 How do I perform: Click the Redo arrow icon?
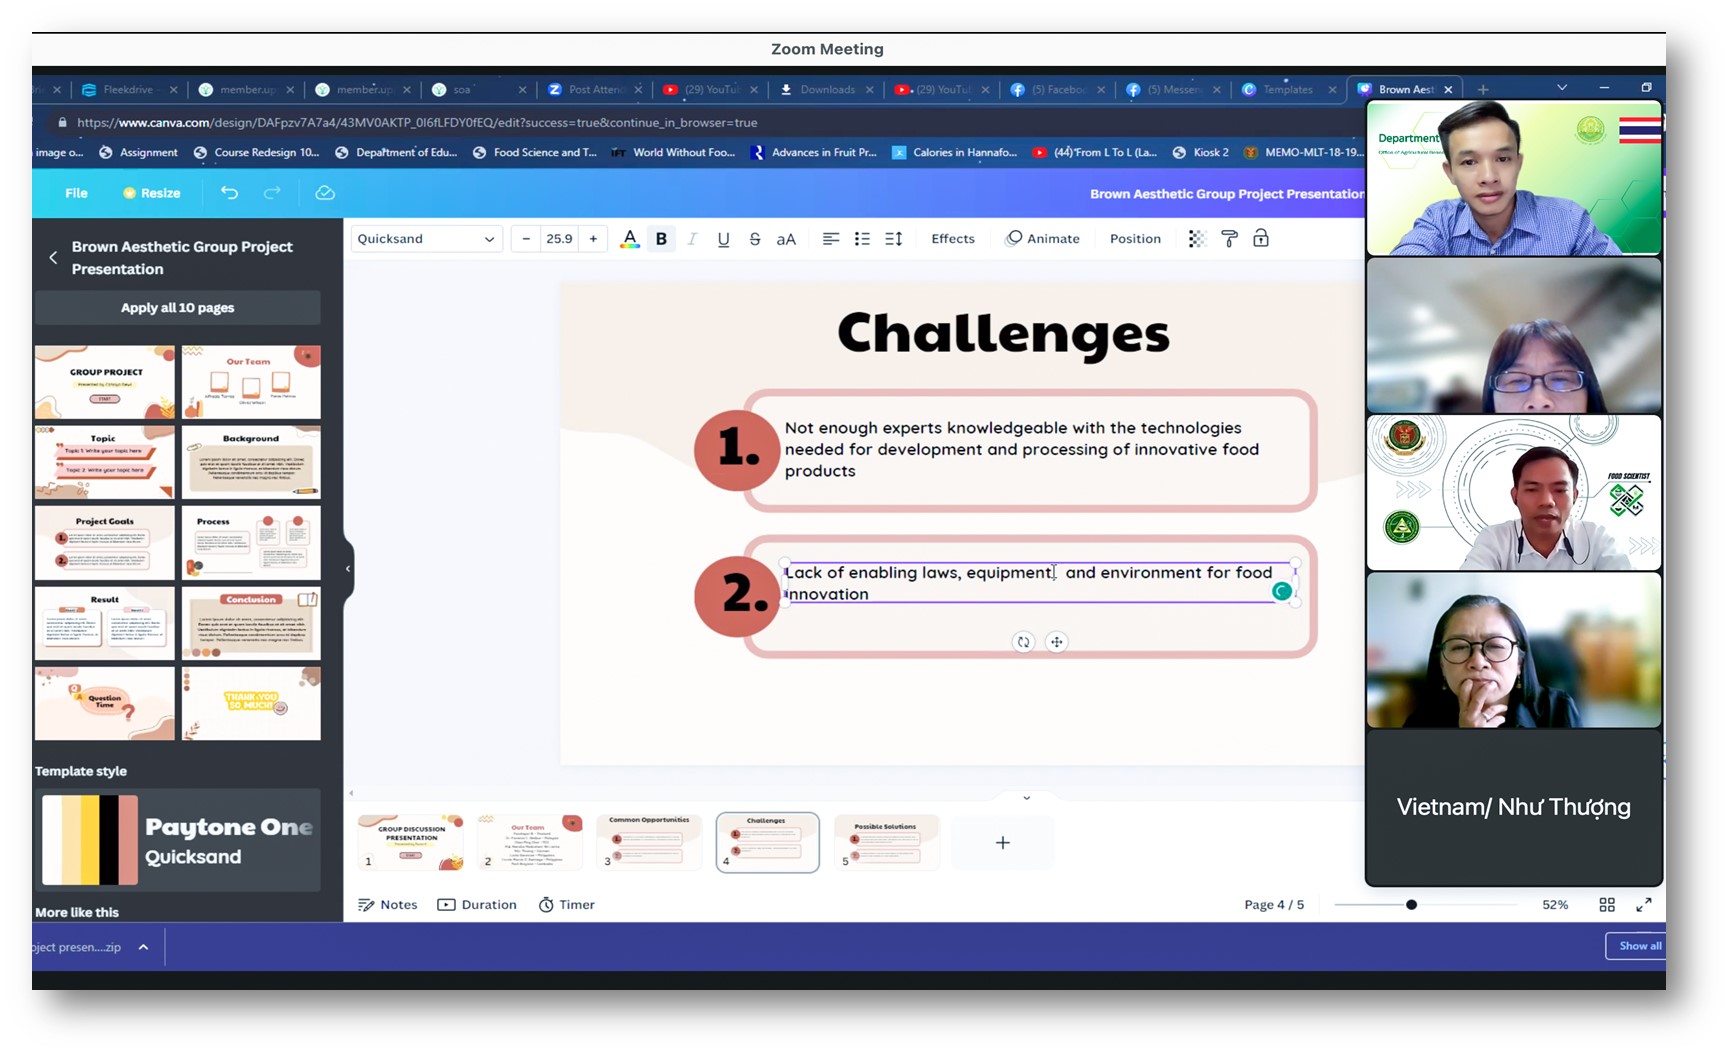click(272, 193)
